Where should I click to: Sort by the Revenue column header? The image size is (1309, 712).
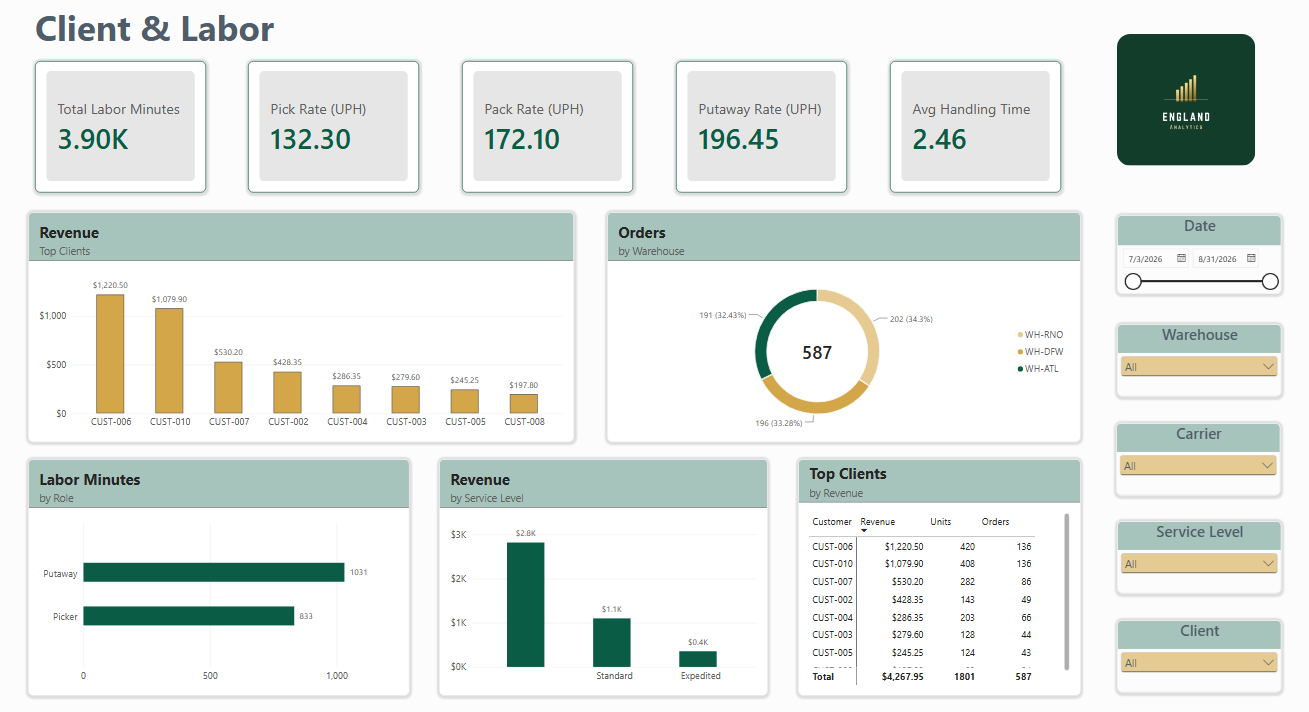click(x=878, y=522)
